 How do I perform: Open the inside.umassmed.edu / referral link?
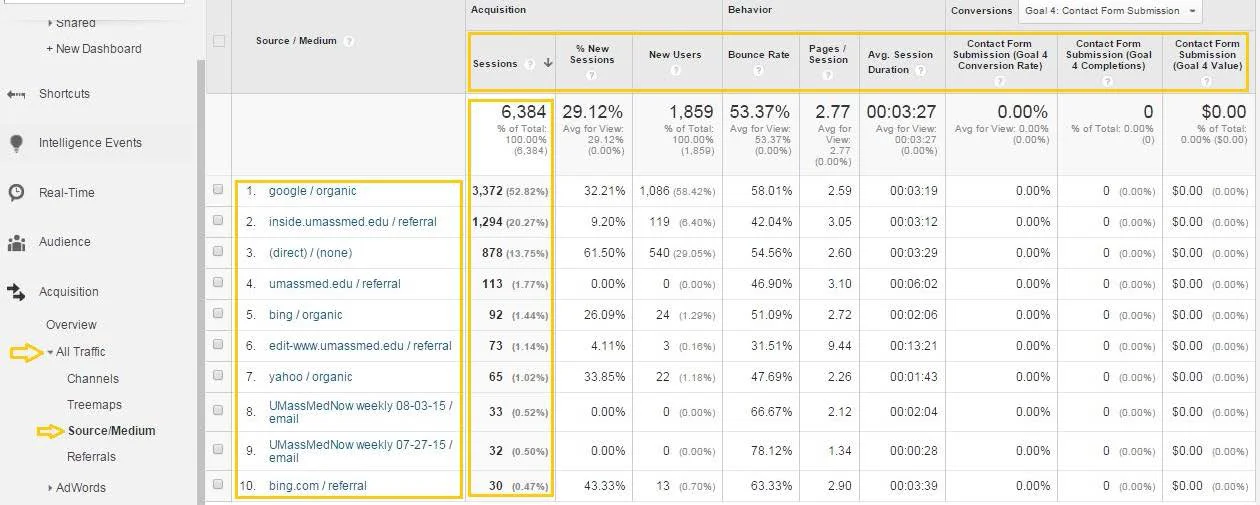point(352,222)
